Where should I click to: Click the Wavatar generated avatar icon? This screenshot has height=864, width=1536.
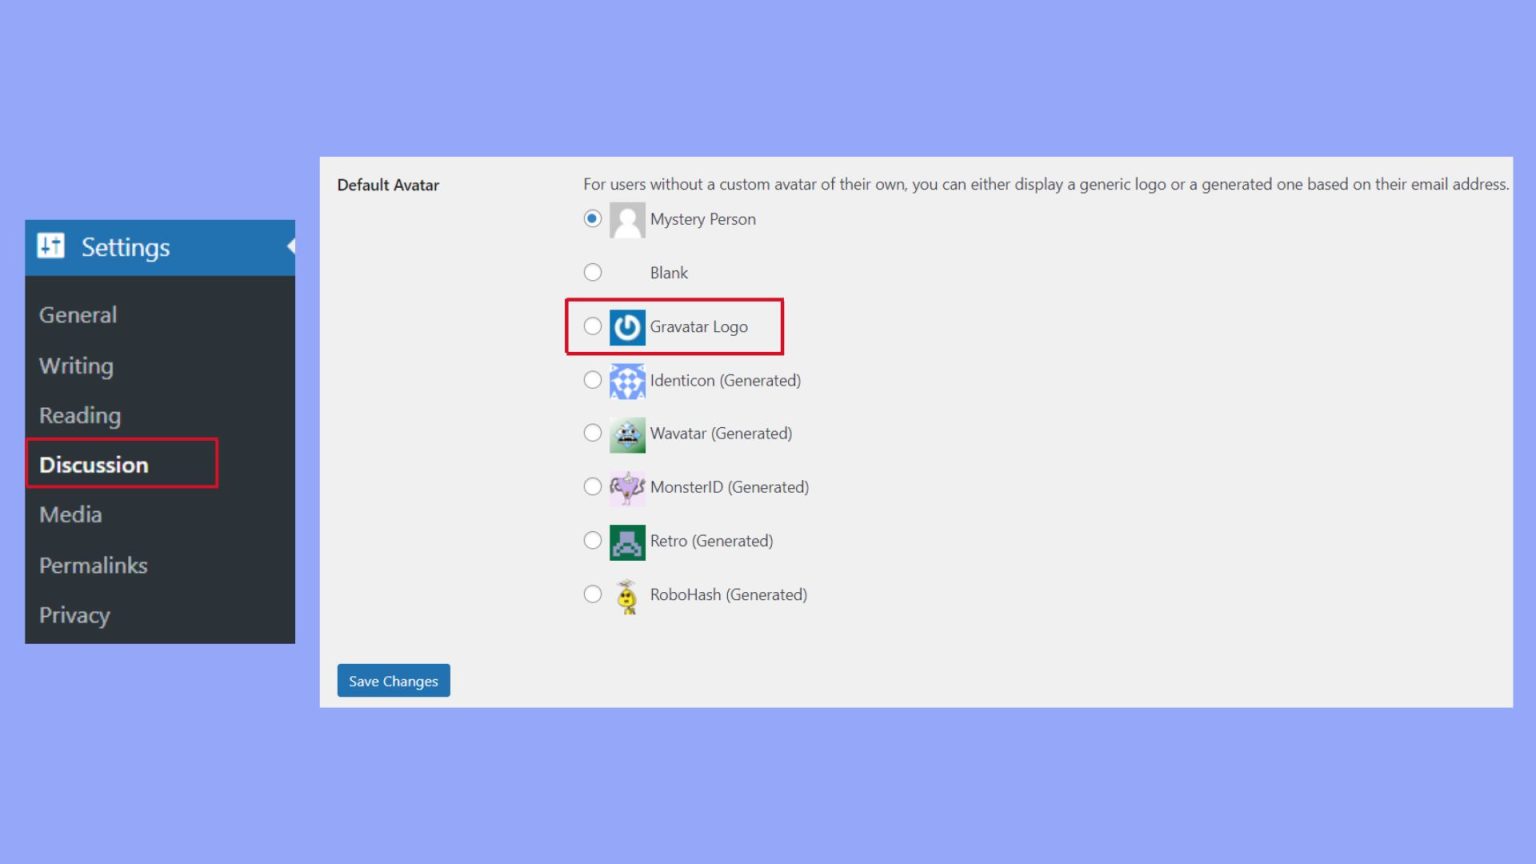[x=626, y=433]
